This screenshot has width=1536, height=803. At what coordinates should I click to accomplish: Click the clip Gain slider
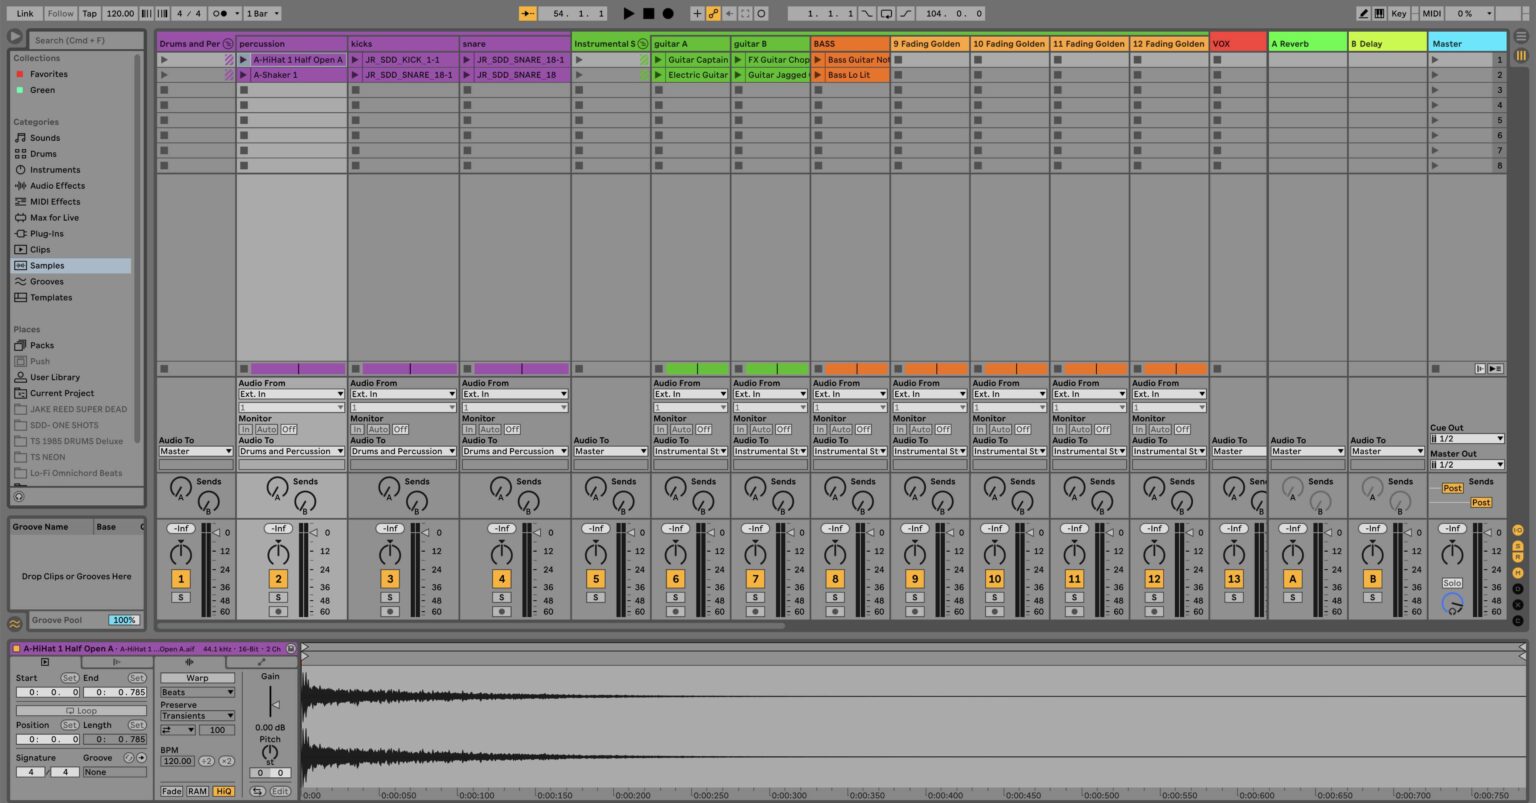tap(273, 703)
